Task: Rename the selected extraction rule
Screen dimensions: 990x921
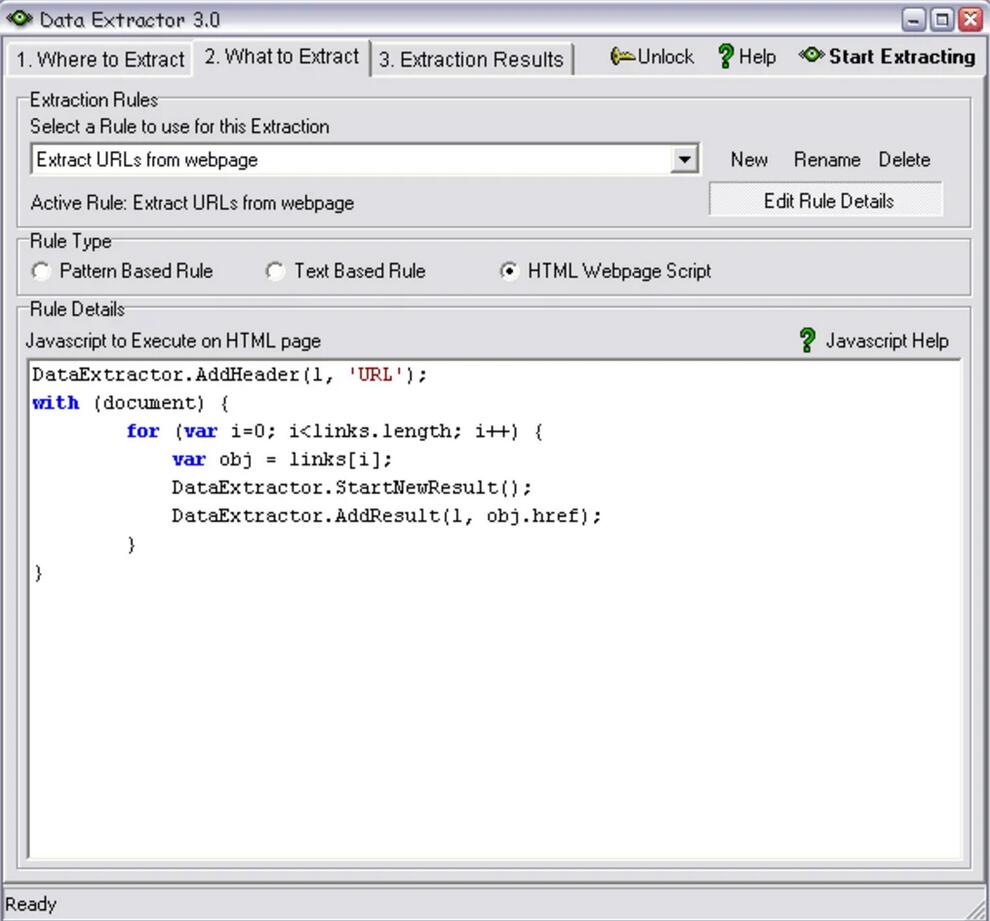Action: [826, 159]
